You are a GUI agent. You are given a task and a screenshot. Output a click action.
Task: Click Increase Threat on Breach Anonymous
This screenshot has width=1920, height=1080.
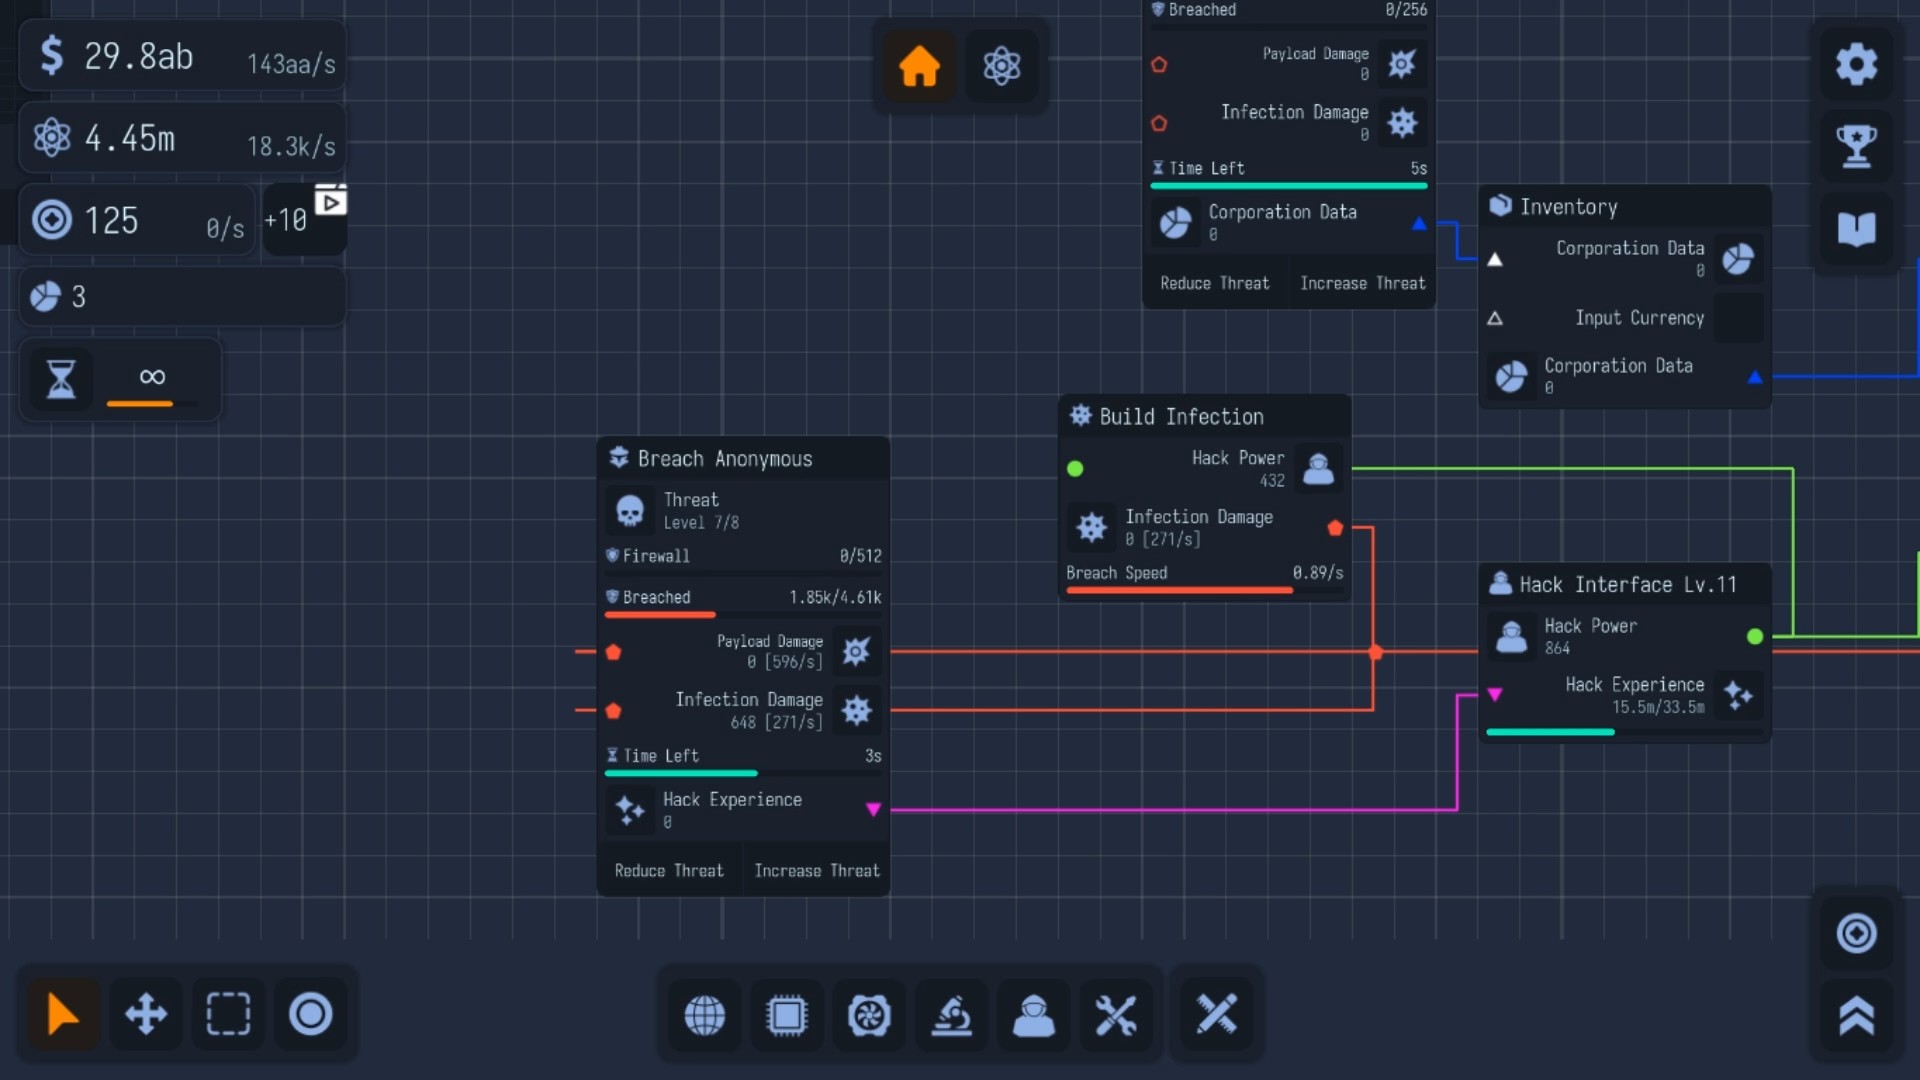pos(817,871)
